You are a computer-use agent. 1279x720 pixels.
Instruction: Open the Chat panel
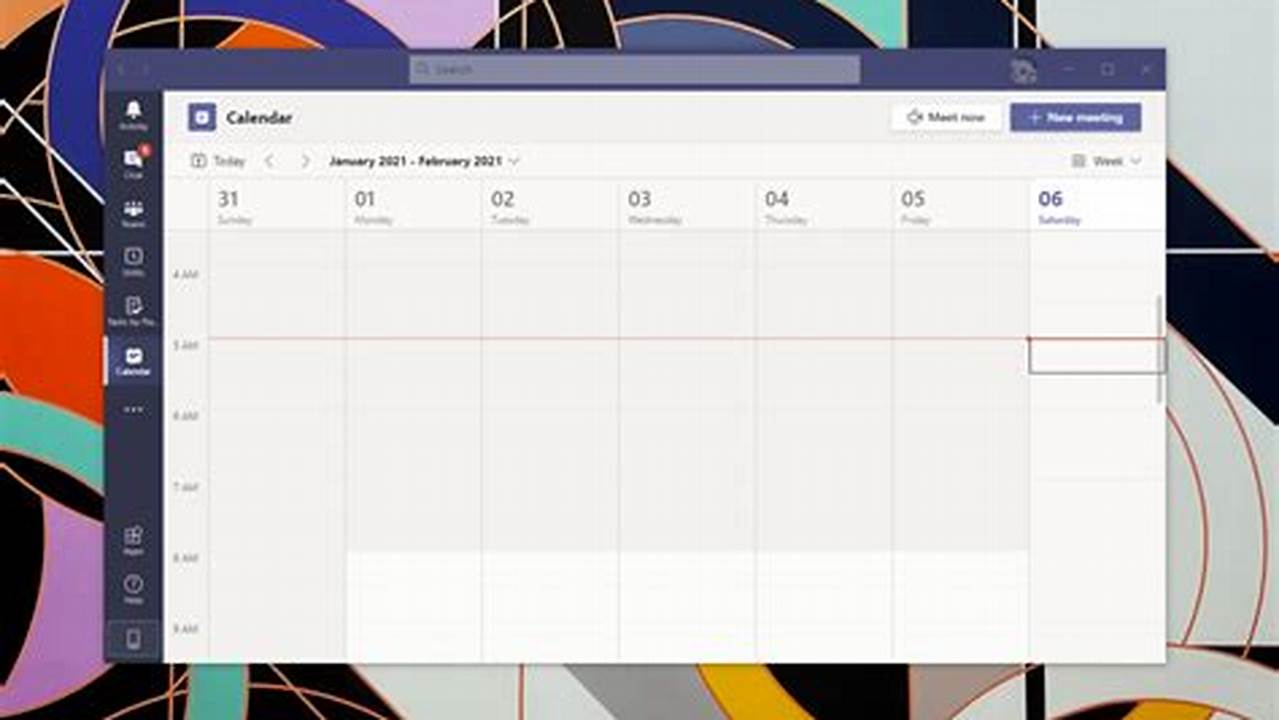pyautogui.click(x=133, y=158)
